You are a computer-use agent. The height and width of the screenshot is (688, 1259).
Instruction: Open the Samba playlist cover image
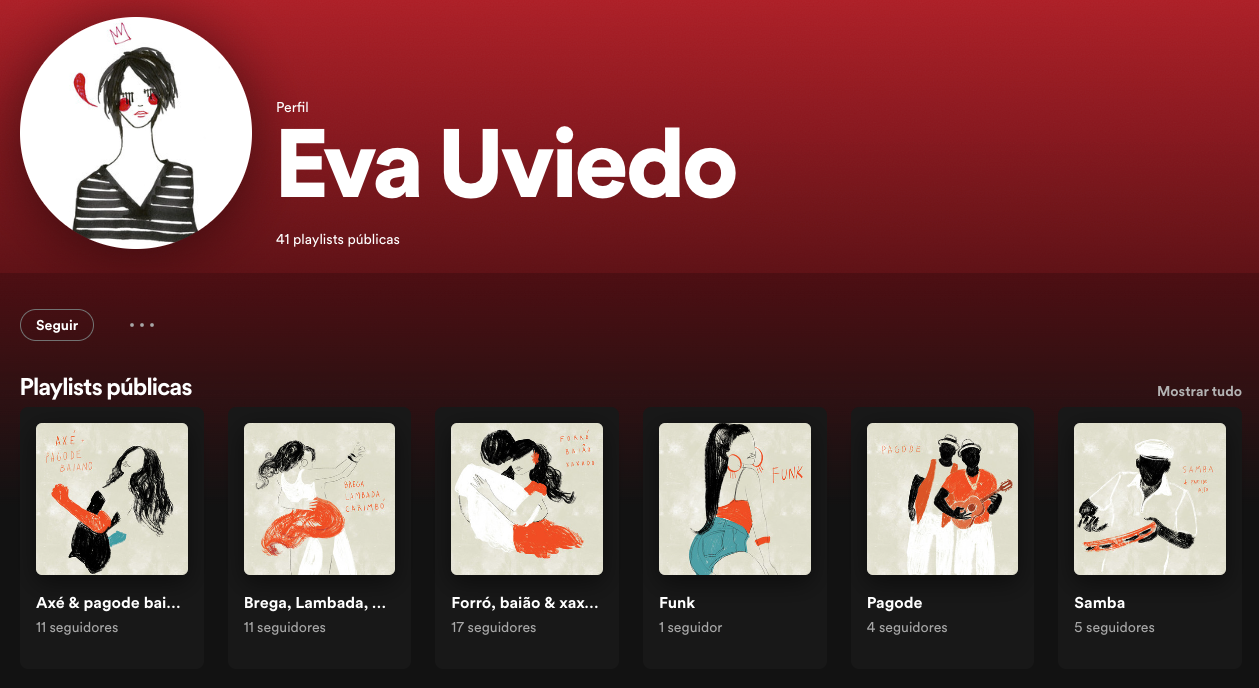(1150, 499)
